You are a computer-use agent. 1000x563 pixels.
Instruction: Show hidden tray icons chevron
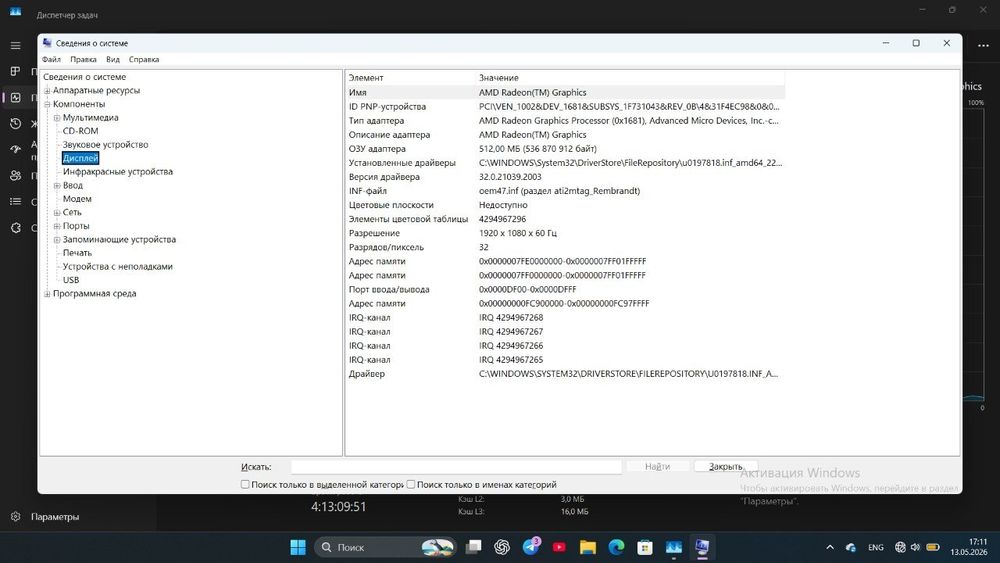[830, 547]
